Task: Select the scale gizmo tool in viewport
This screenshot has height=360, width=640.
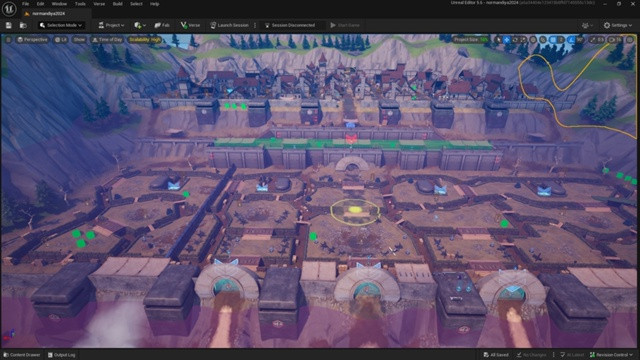Action: click(x=524, y=40)
